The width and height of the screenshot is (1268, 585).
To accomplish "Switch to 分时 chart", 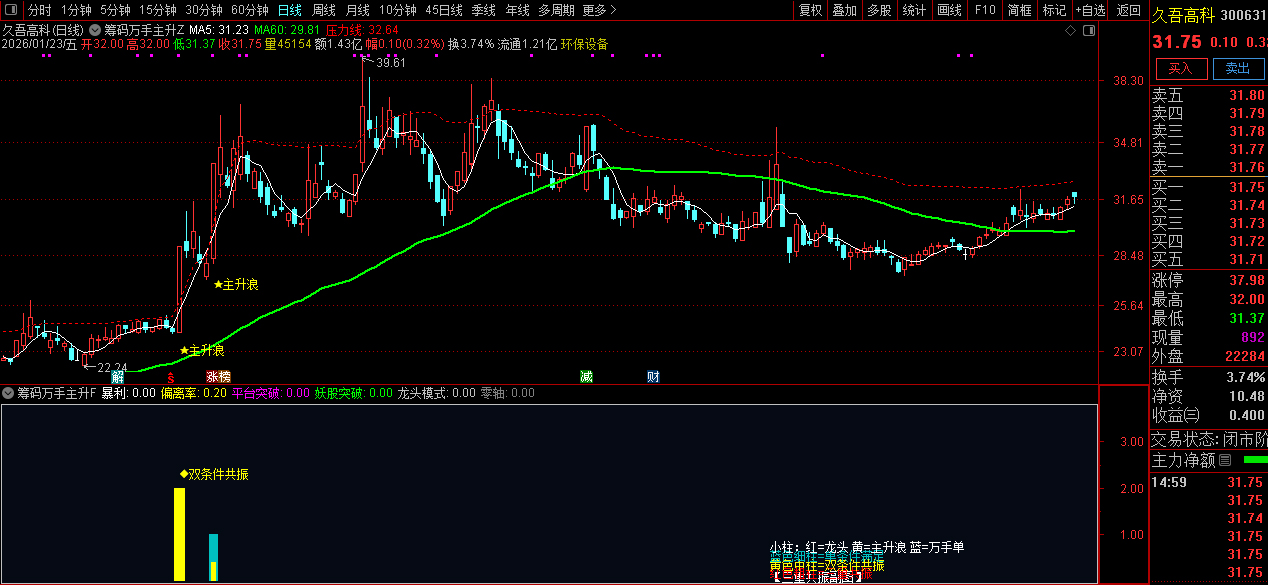I will tap(39, 10).
